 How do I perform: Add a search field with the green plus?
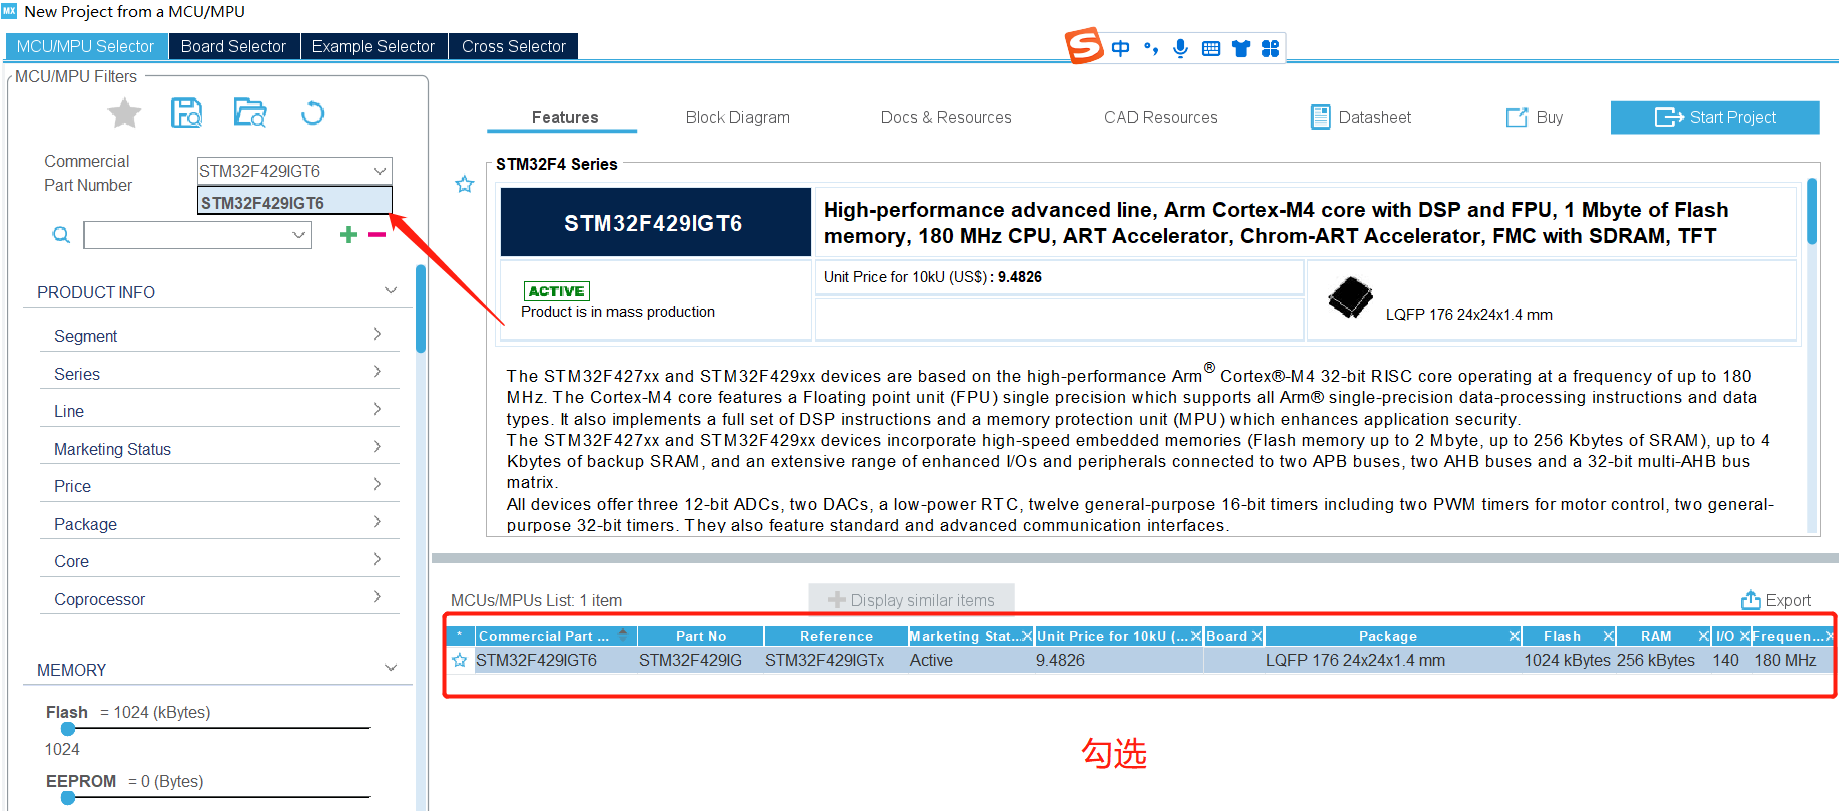[348, 234]
